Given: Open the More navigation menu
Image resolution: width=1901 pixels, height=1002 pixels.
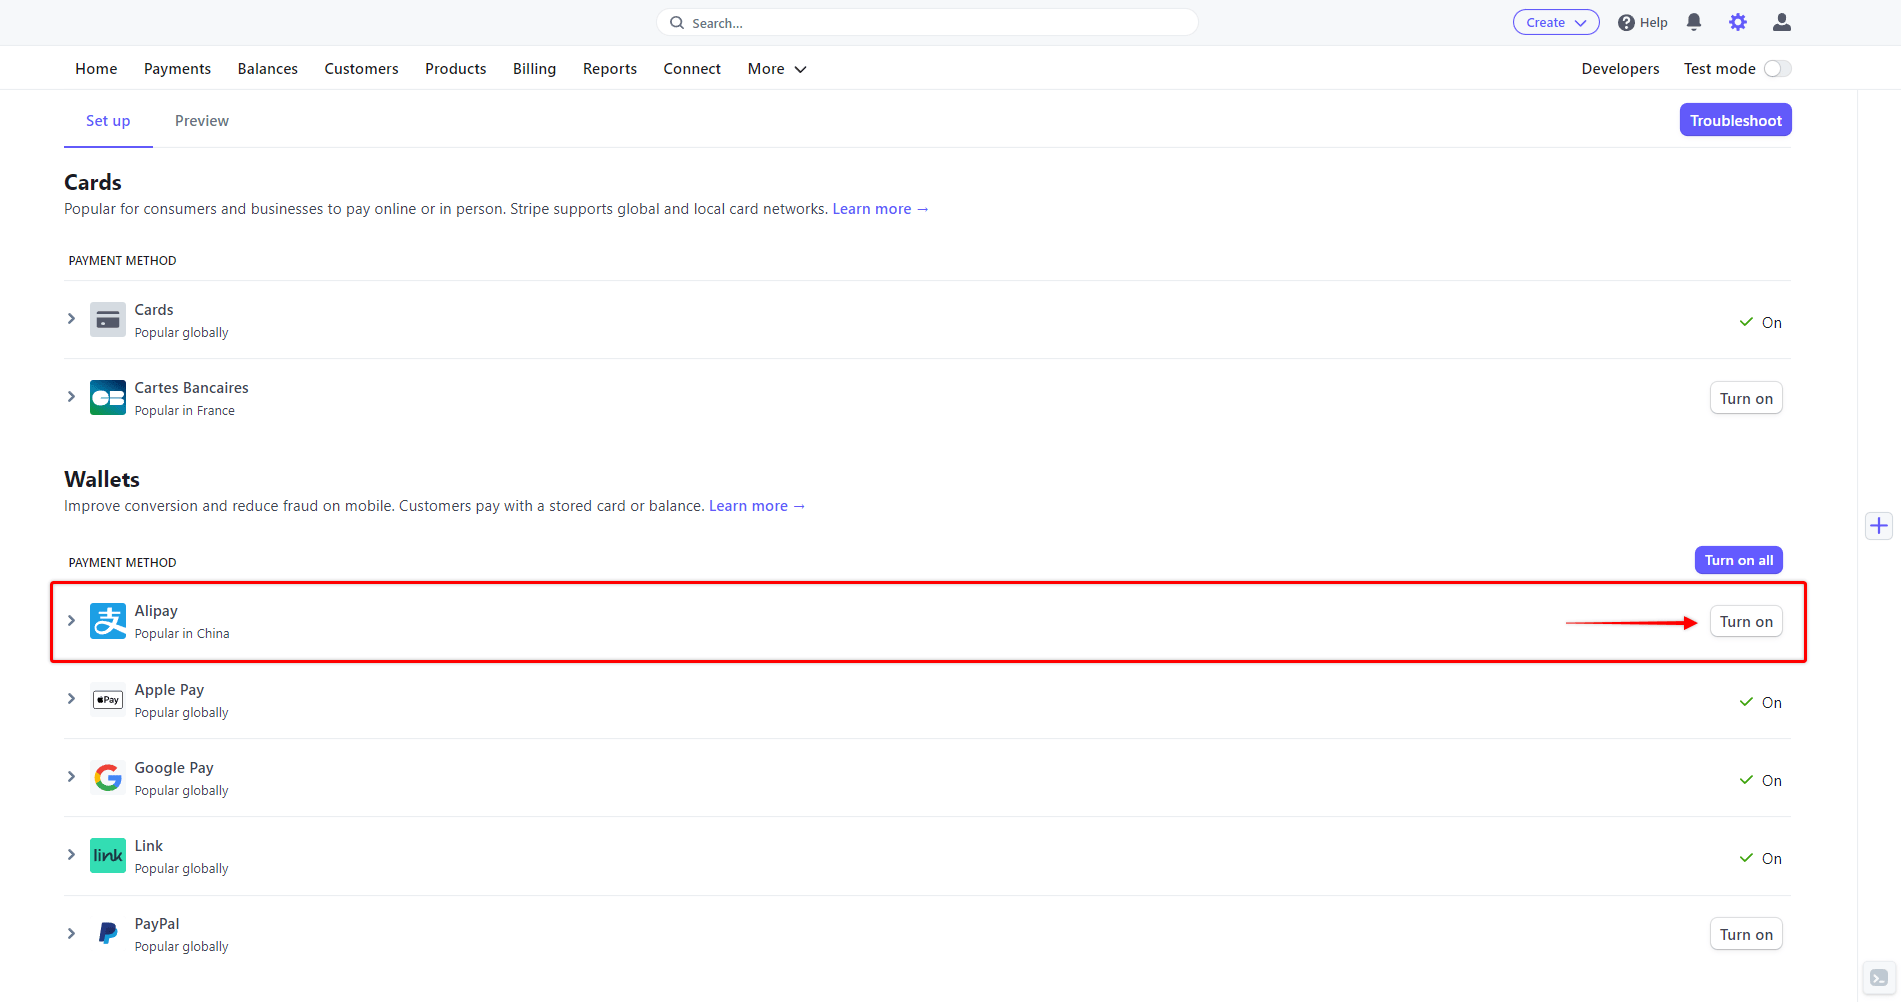Looking at the screenshot, I should pyautogui.click(x=777, y=69).
